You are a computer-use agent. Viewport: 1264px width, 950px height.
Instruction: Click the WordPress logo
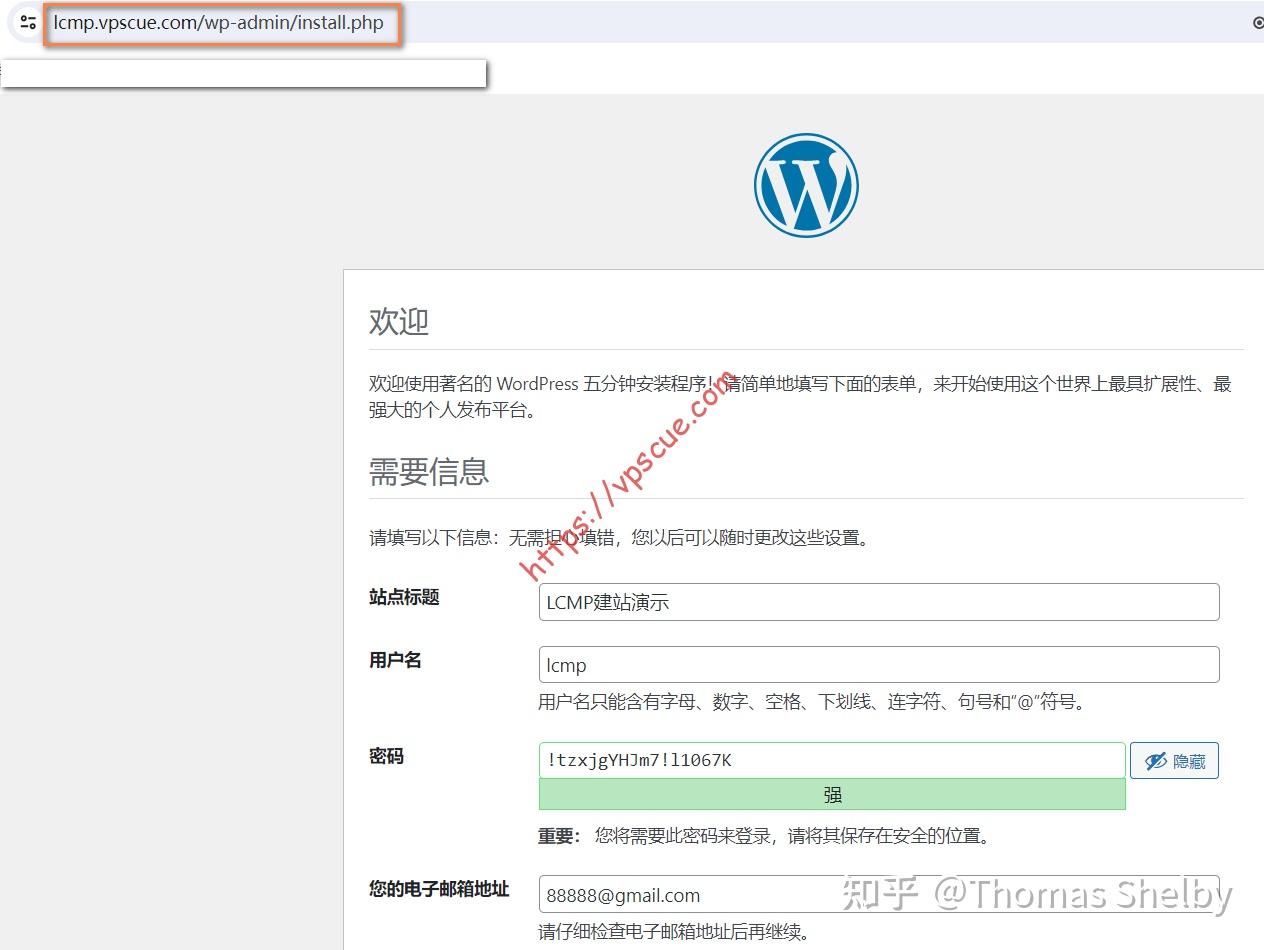coord(806,185)
